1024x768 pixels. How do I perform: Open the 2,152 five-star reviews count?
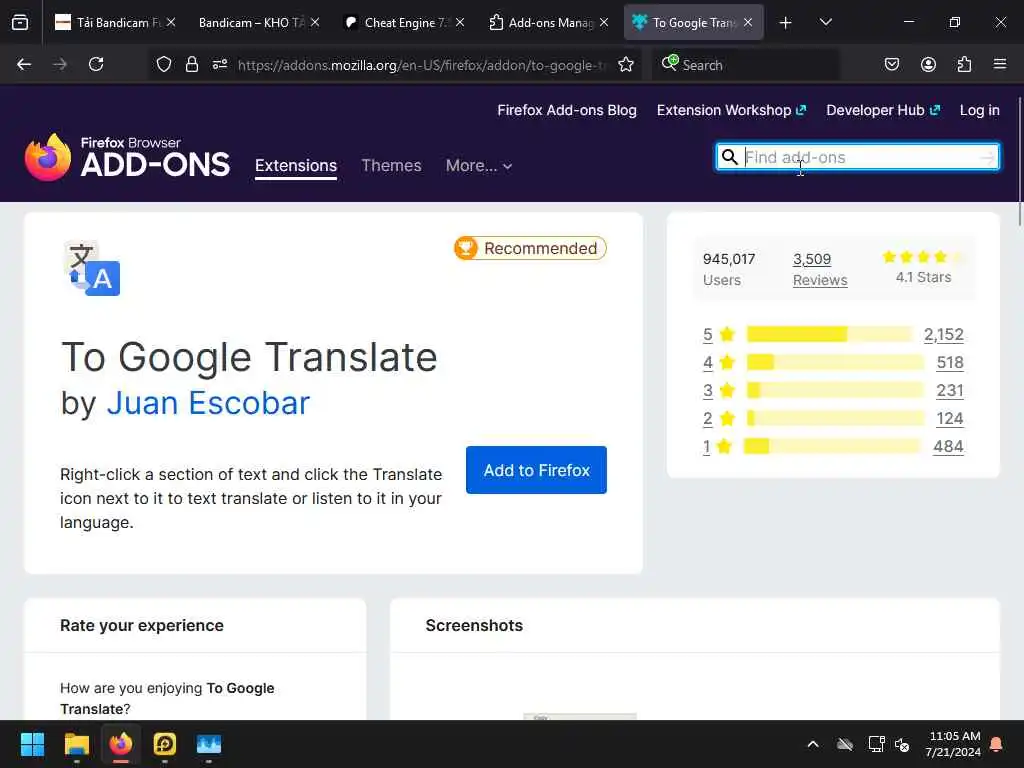944,334
